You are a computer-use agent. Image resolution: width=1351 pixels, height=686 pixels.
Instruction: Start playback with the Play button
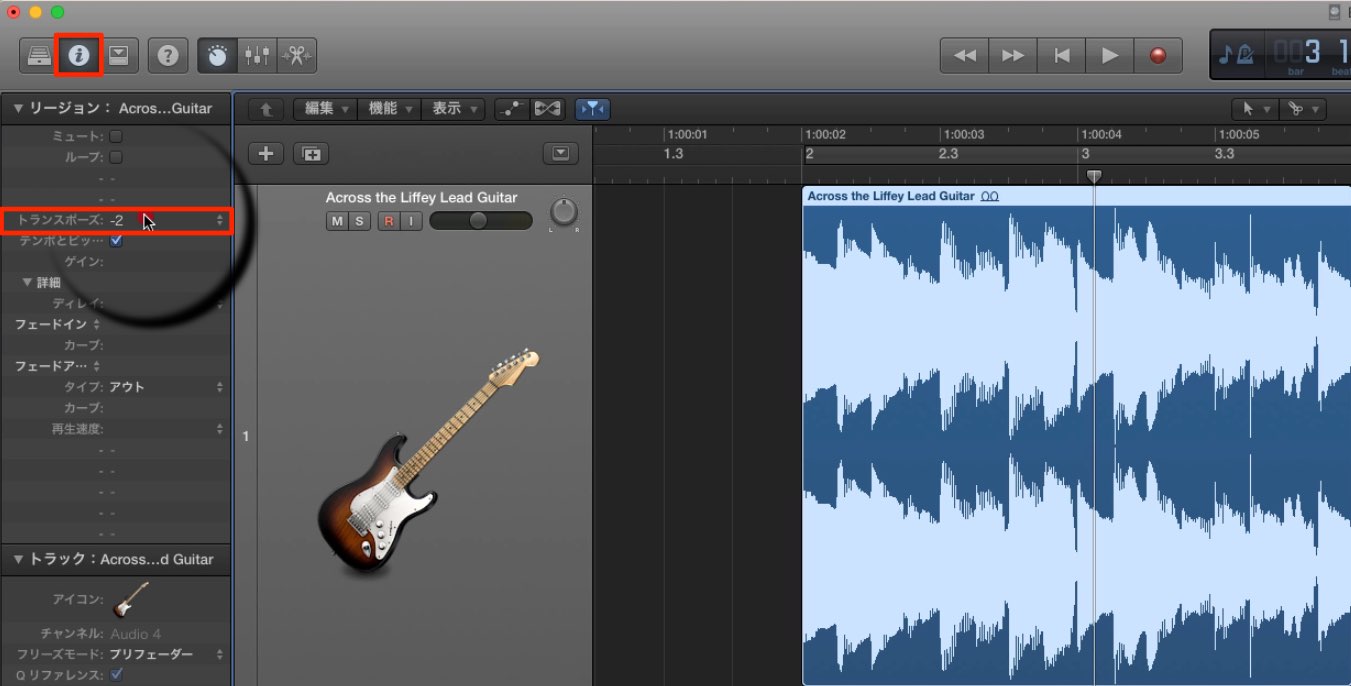[1109, 56]
